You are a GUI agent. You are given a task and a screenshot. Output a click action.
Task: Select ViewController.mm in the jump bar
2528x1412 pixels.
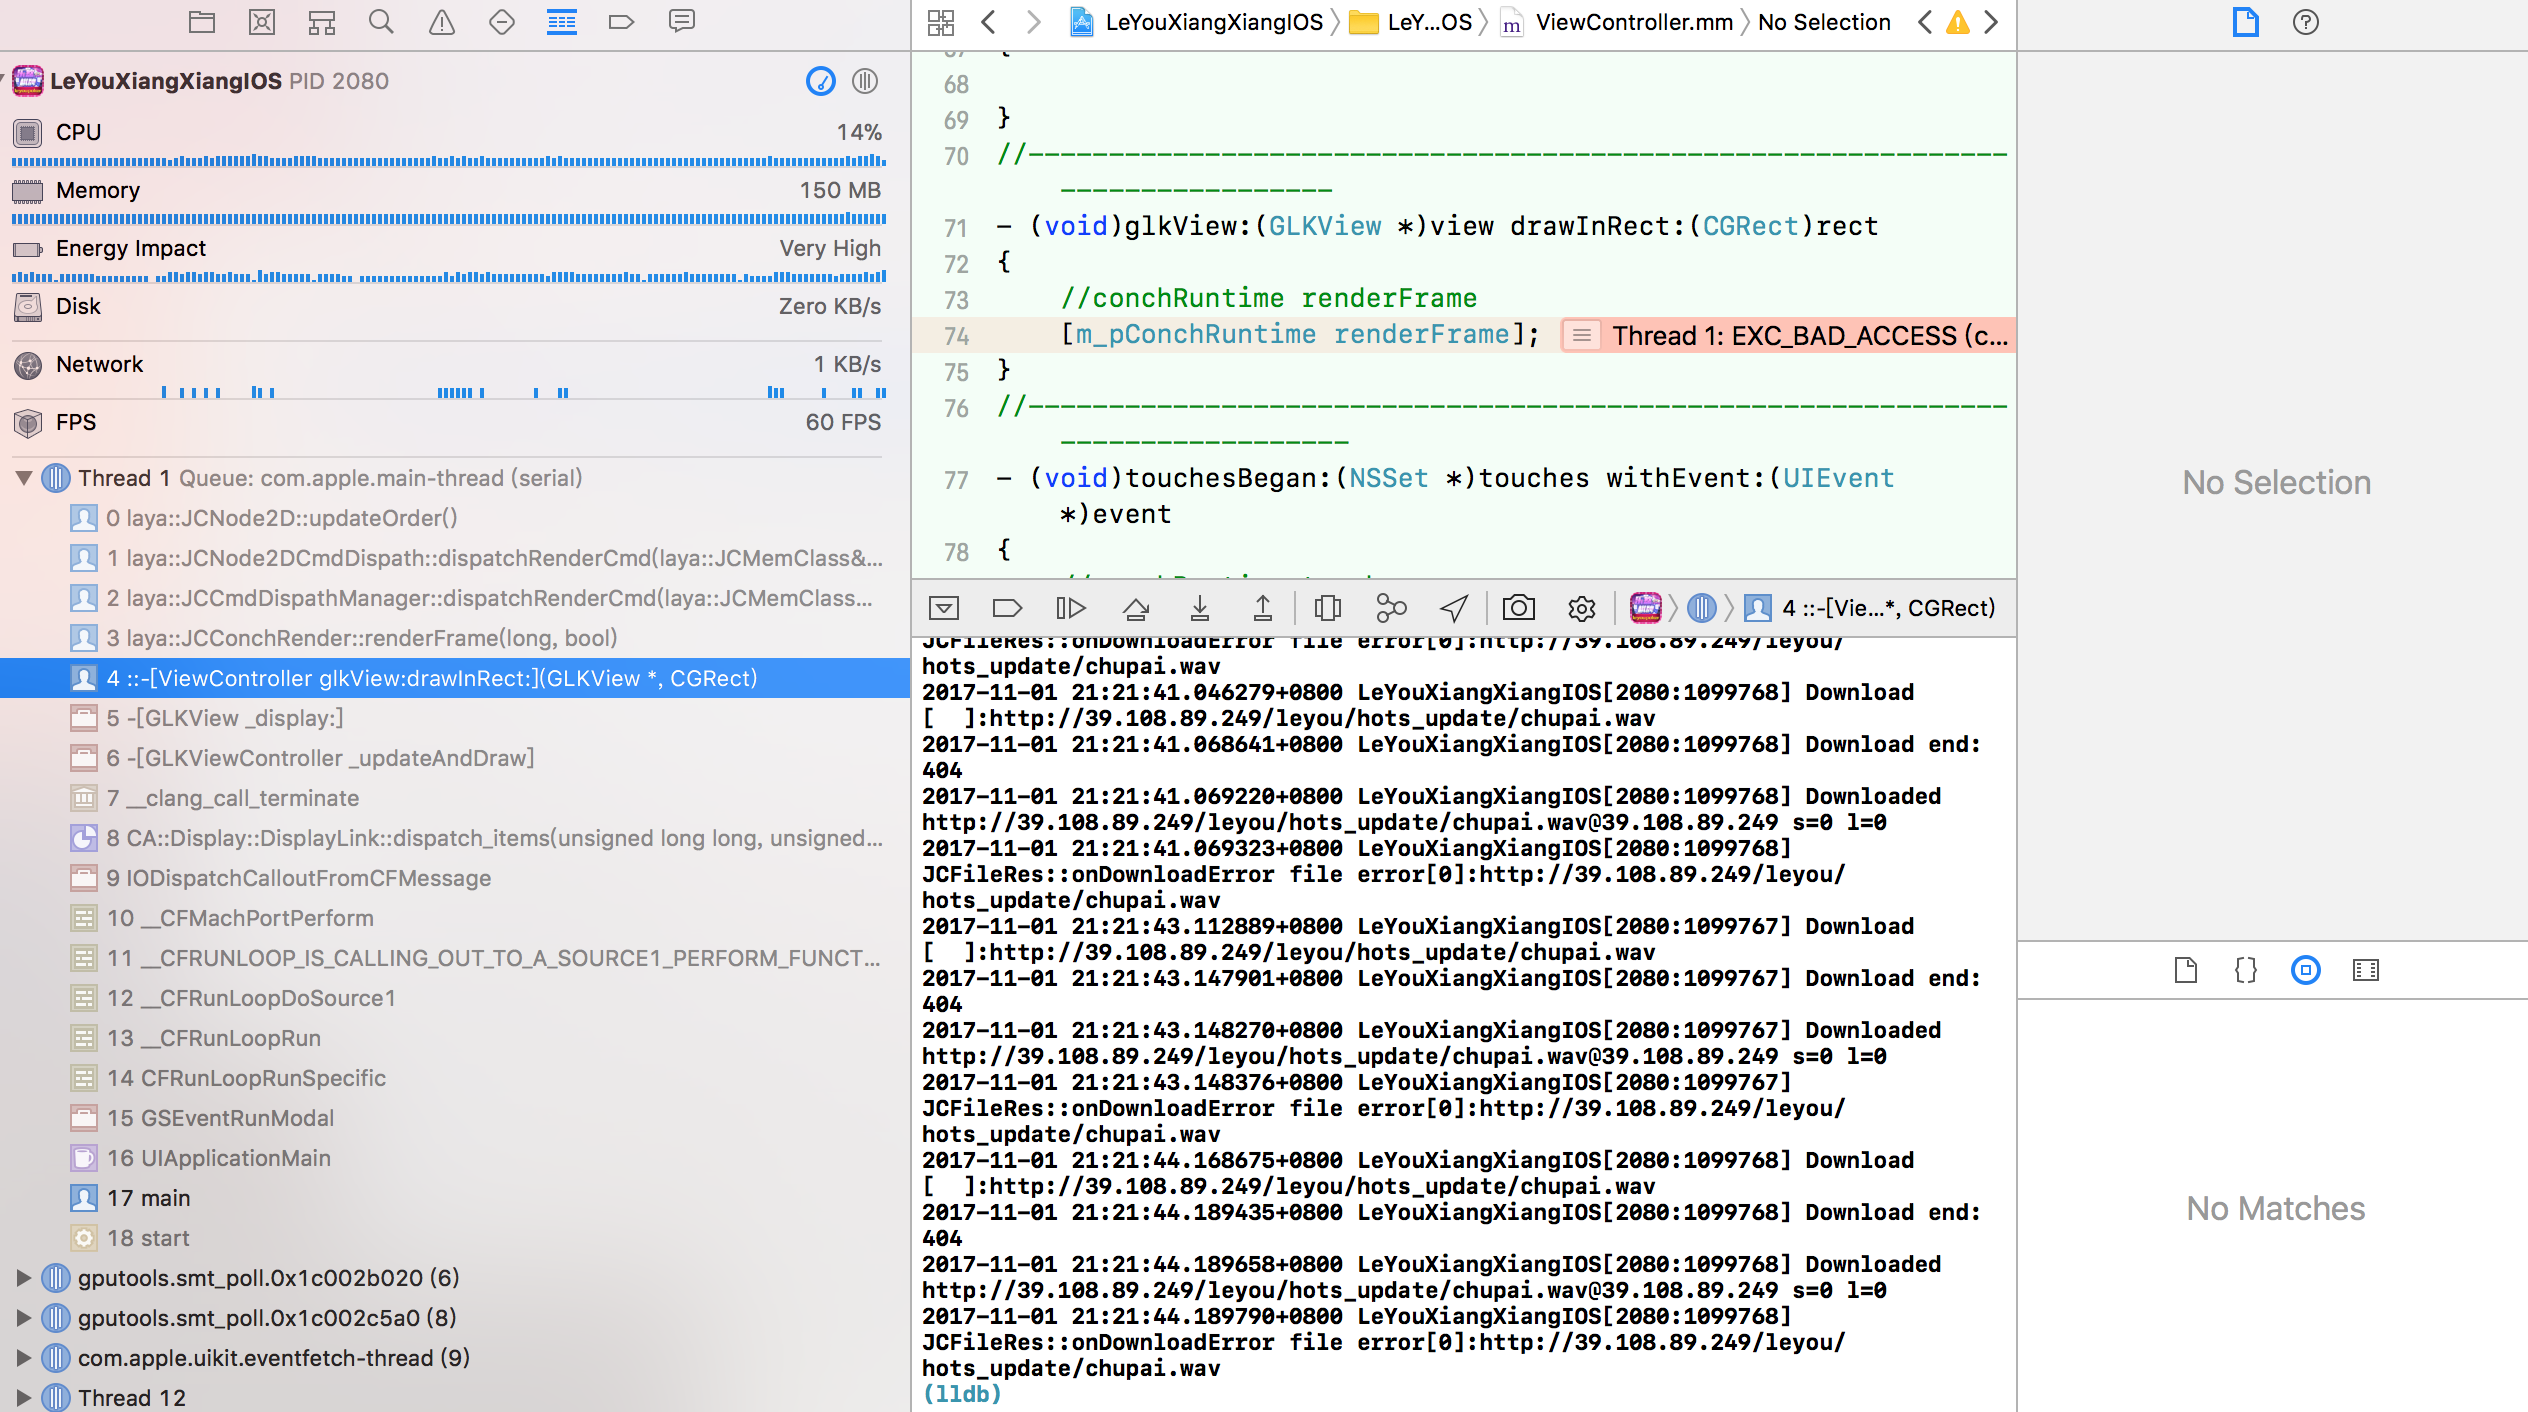(1633, 22)
